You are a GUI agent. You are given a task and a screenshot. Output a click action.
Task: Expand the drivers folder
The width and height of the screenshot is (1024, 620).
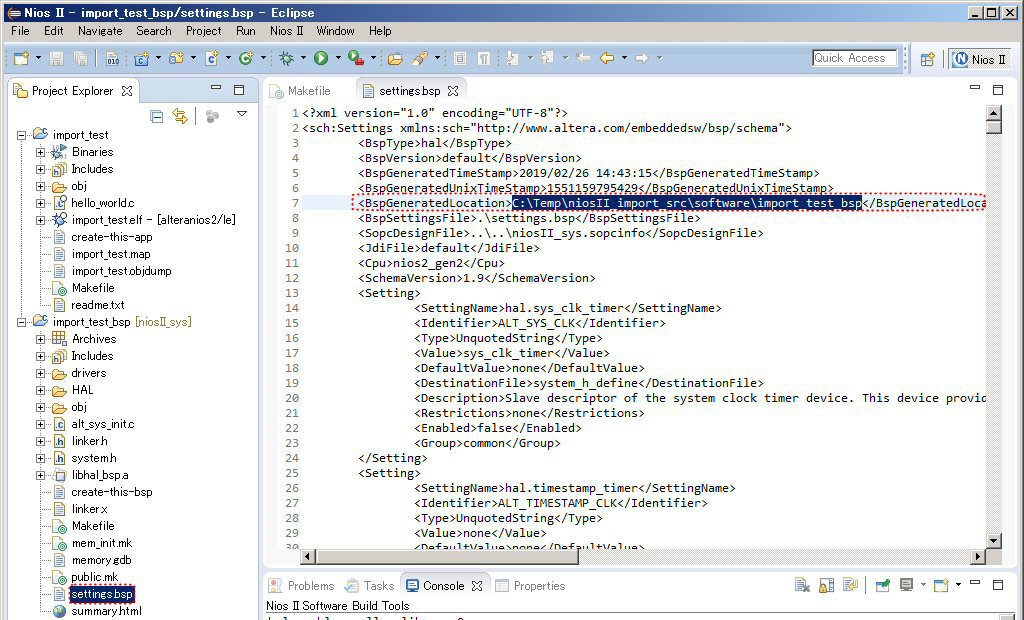coord(41,373)
